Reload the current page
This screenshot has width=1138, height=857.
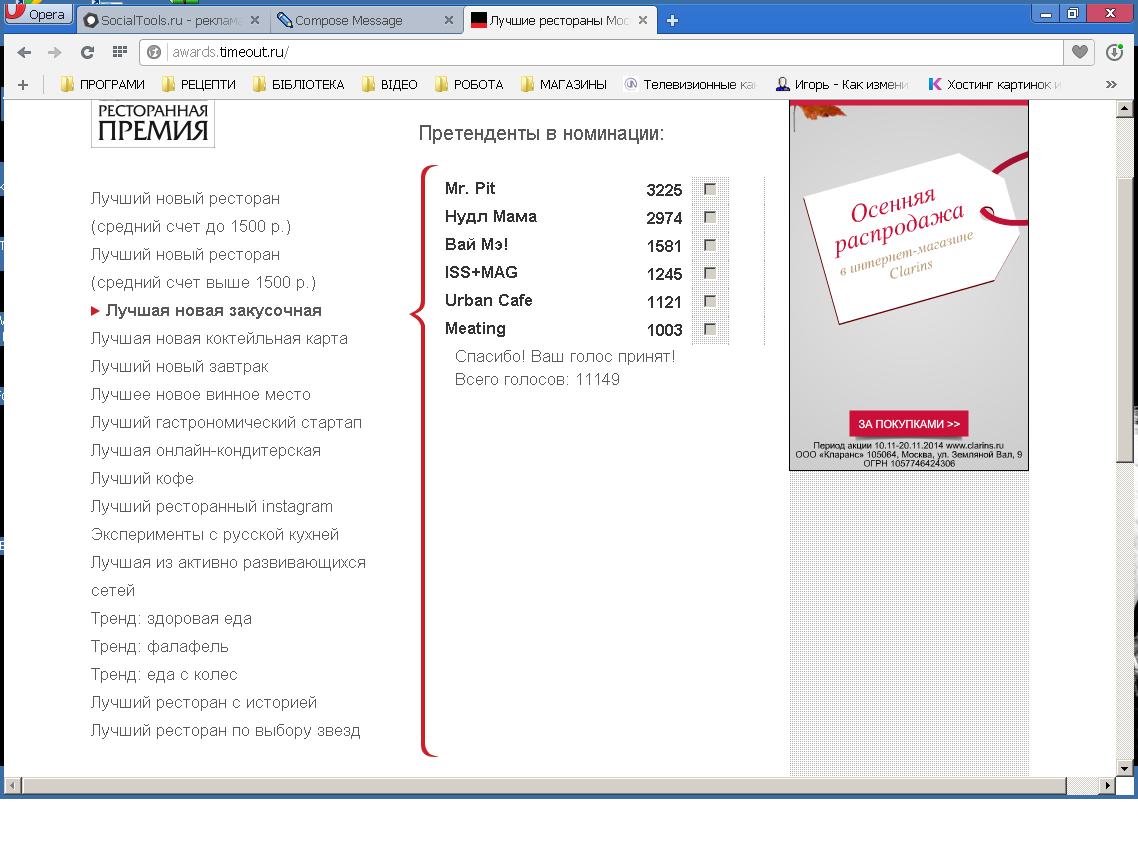tap(87, 52)
